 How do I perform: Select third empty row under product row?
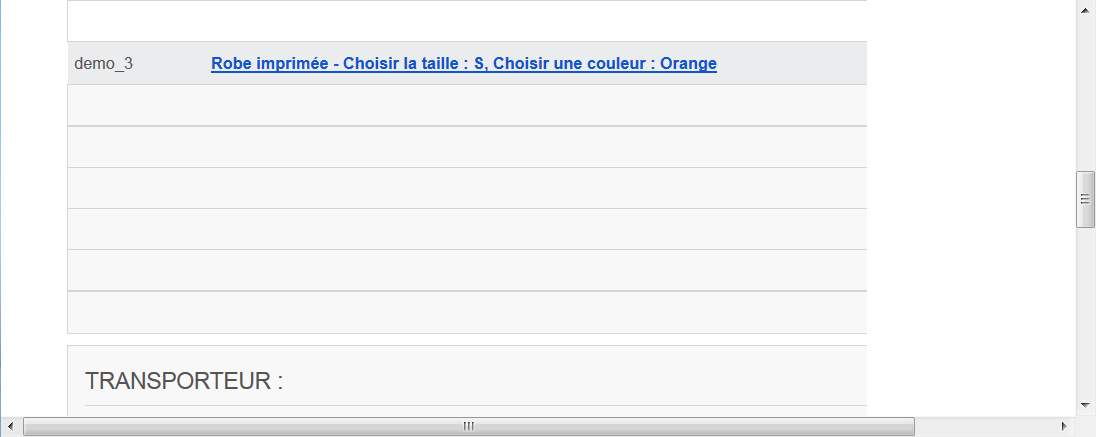[x=467, y=188]
